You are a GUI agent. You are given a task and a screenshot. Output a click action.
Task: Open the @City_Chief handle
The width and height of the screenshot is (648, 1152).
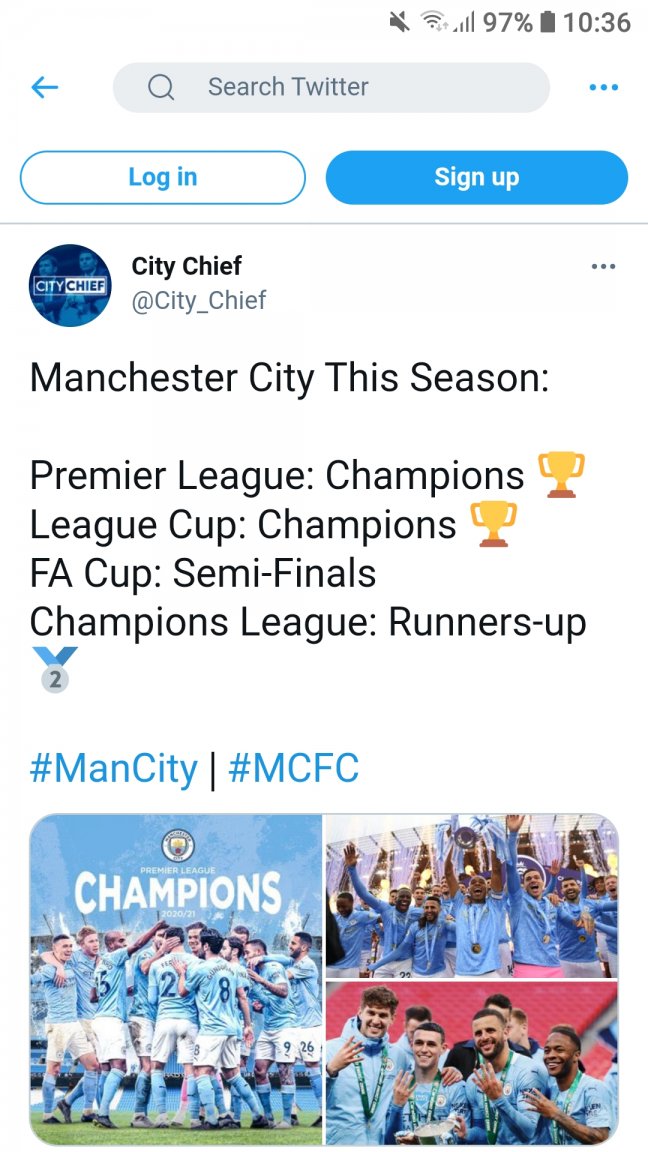[199, 300]
